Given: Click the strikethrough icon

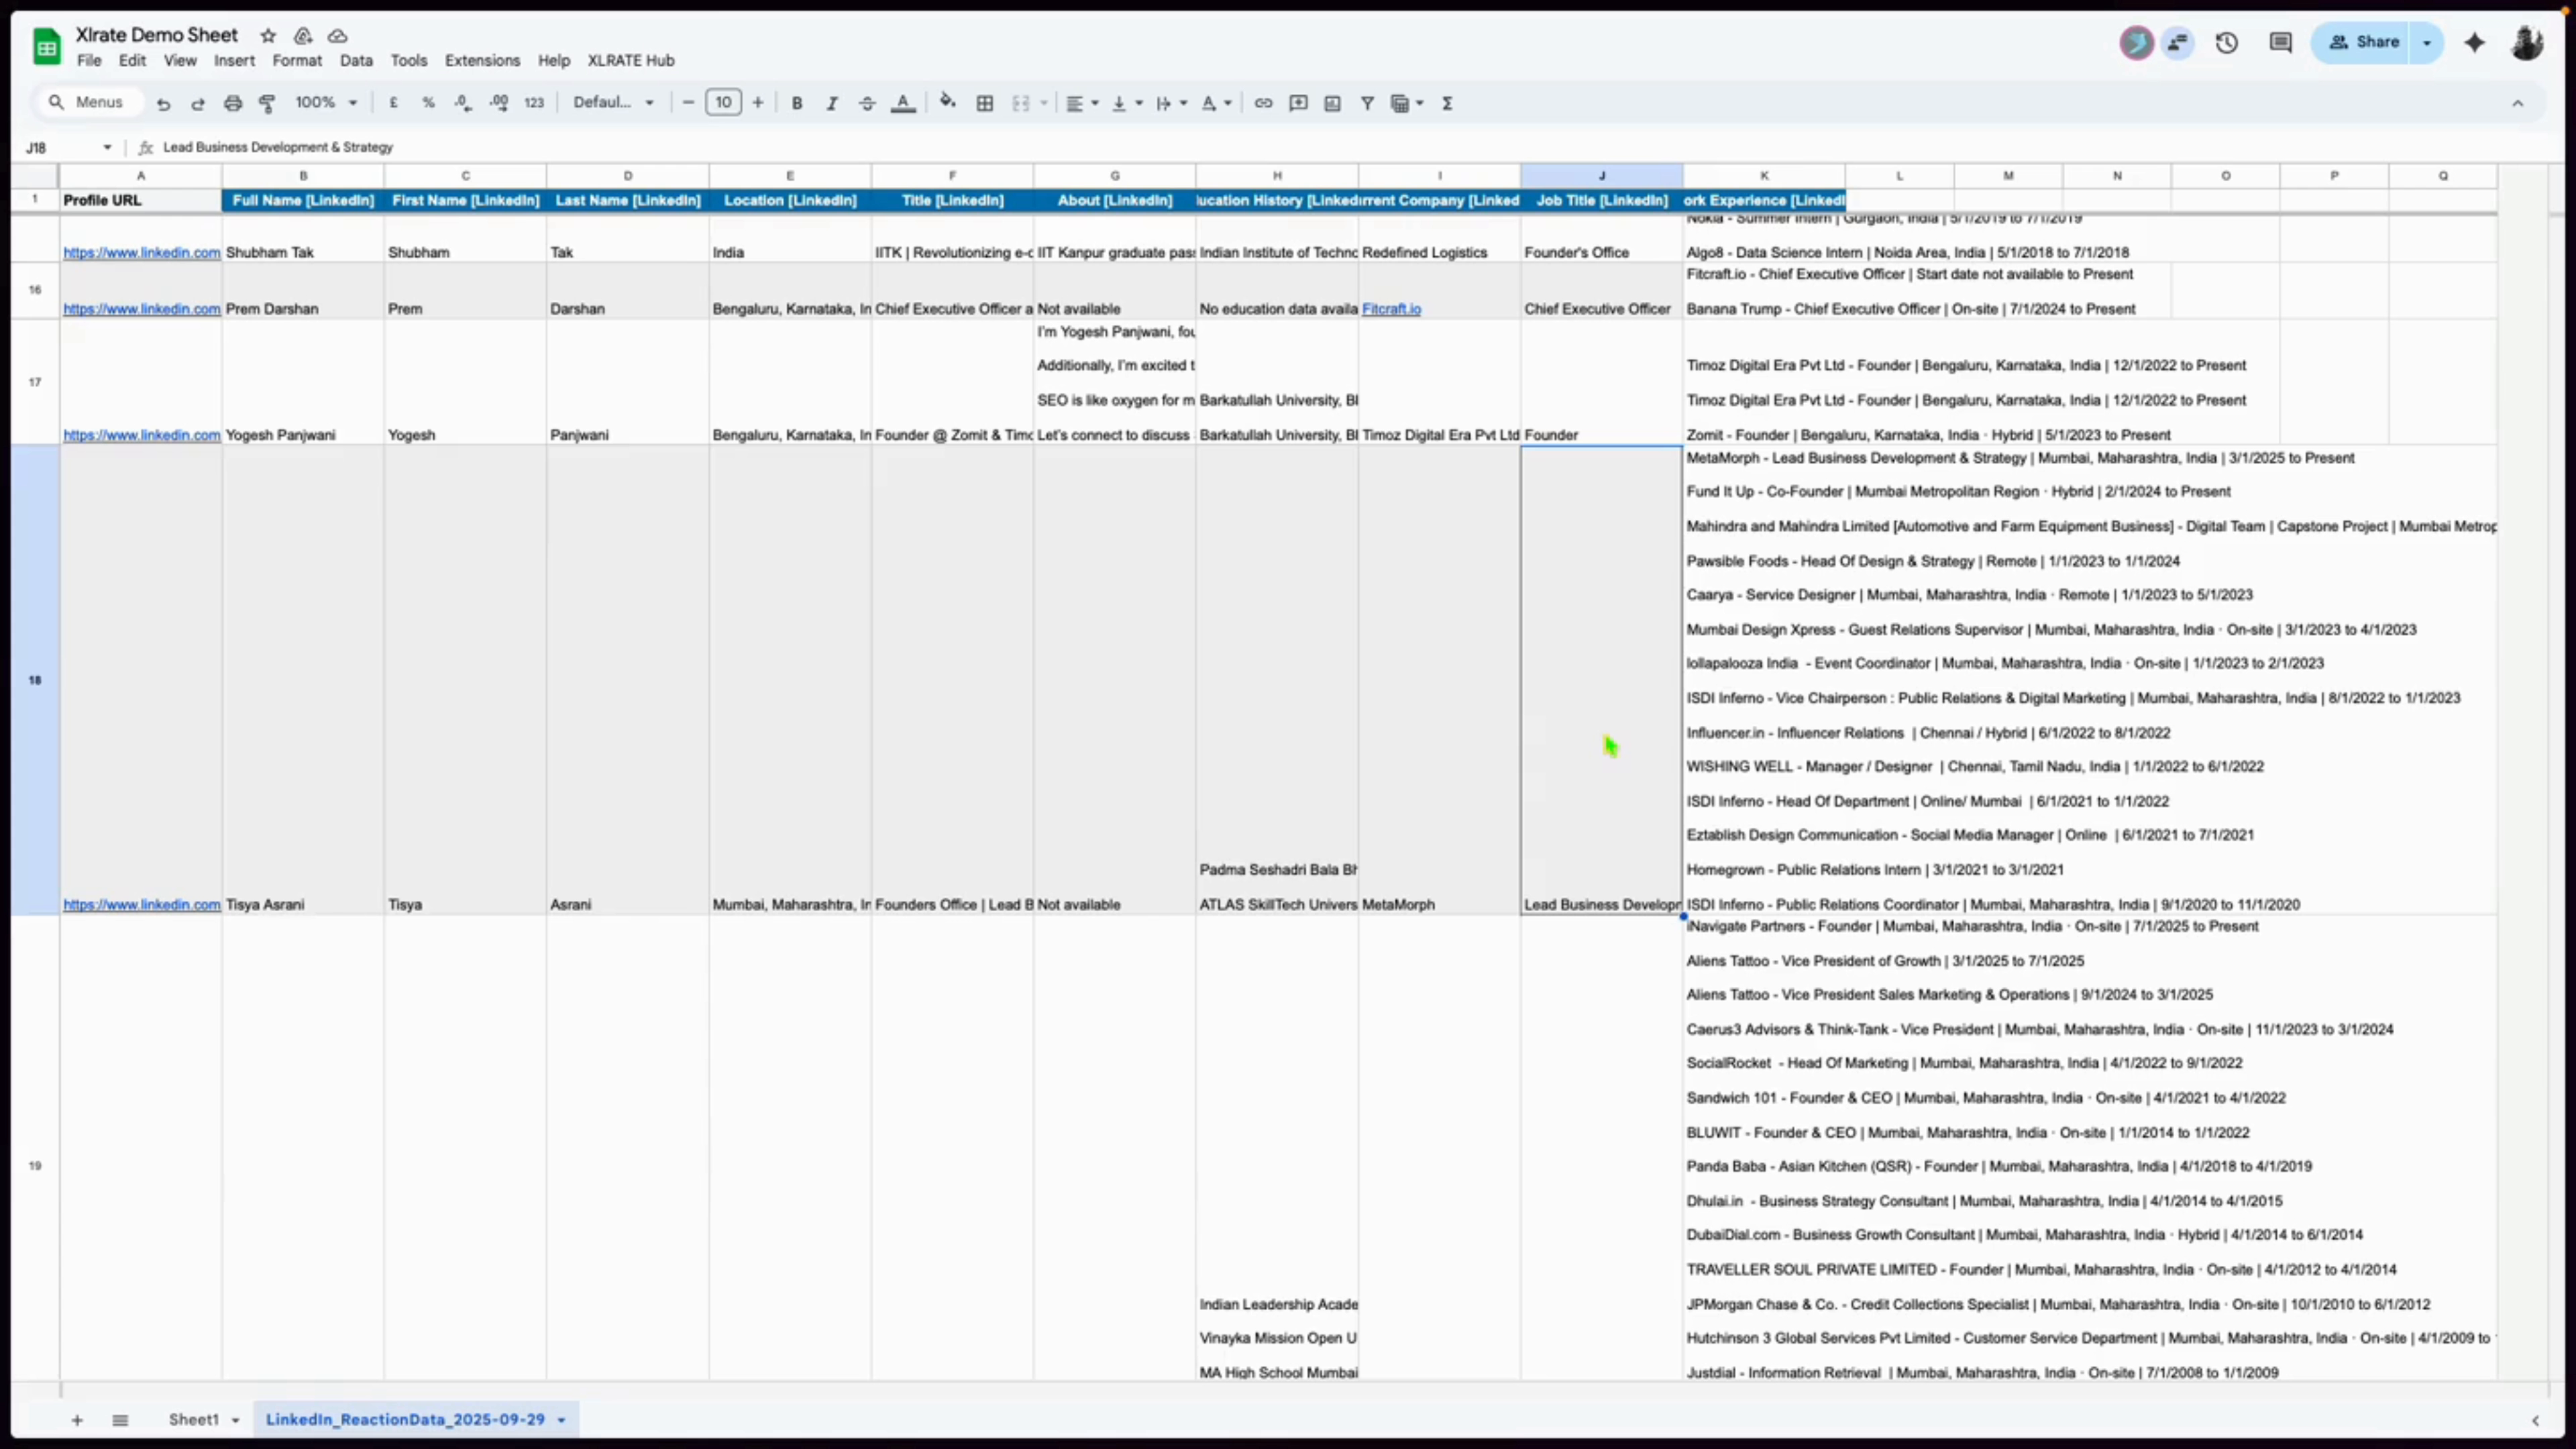Looking at the screenshot, I should [867, 102].
